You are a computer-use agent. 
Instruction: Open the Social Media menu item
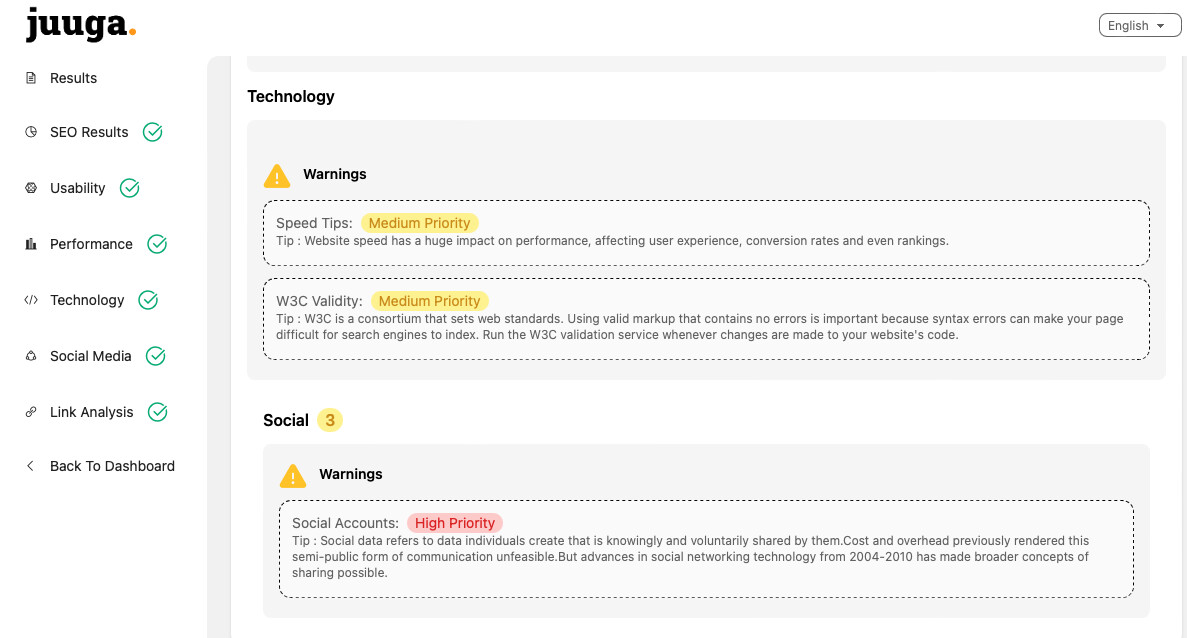click(91, 356)
